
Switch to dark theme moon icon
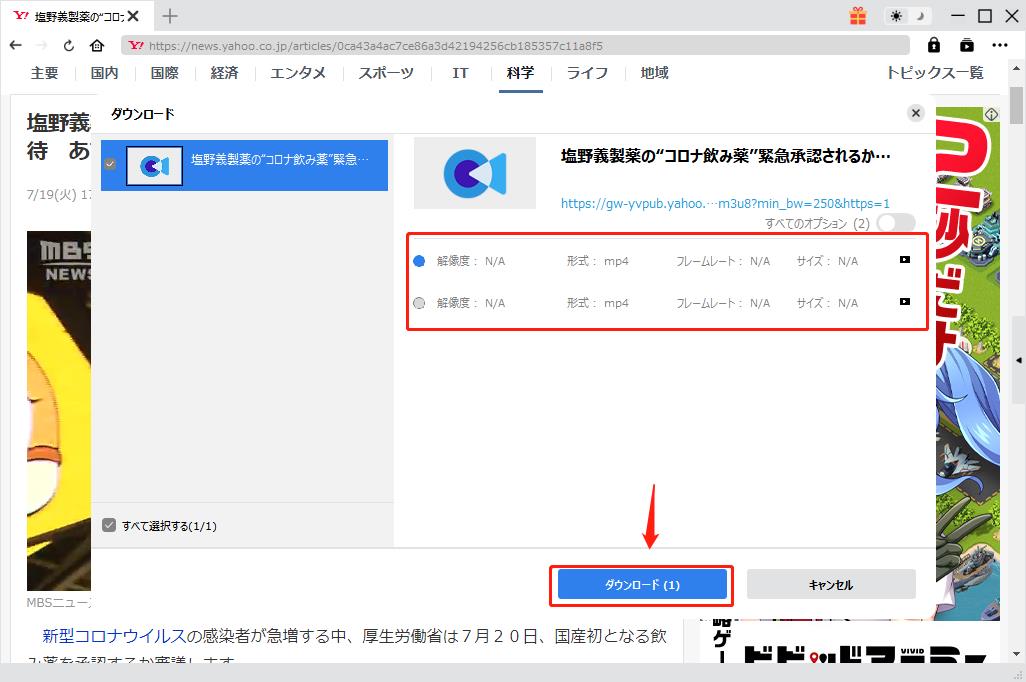(921, 16)
